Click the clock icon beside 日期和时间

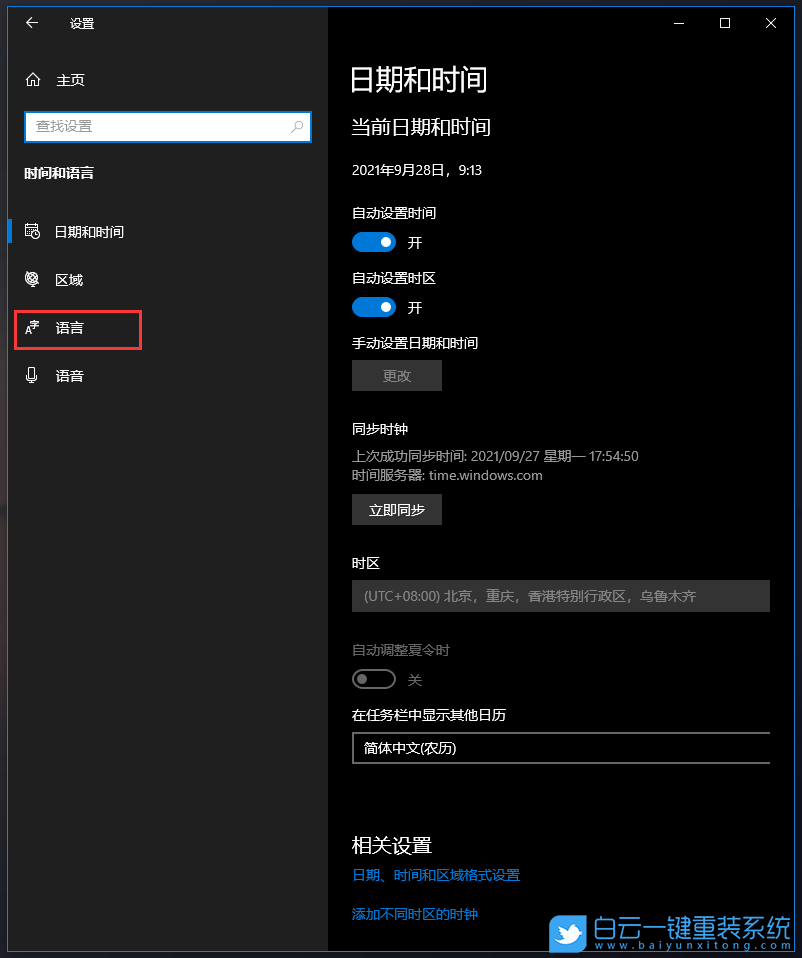pyautogui.click(x=33, y=231)
